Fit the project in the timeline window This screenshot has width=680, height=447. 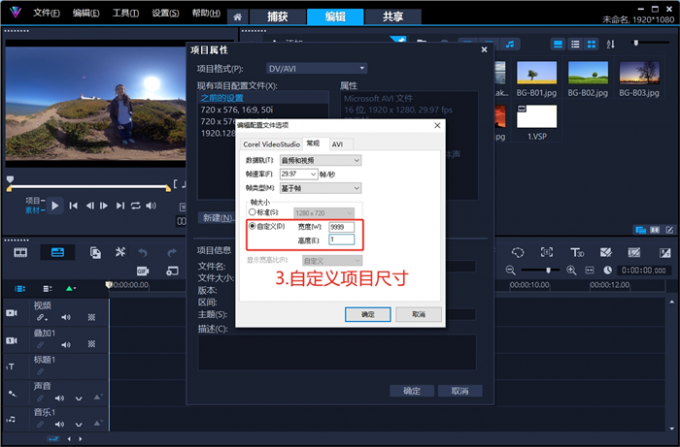[589, 271]
